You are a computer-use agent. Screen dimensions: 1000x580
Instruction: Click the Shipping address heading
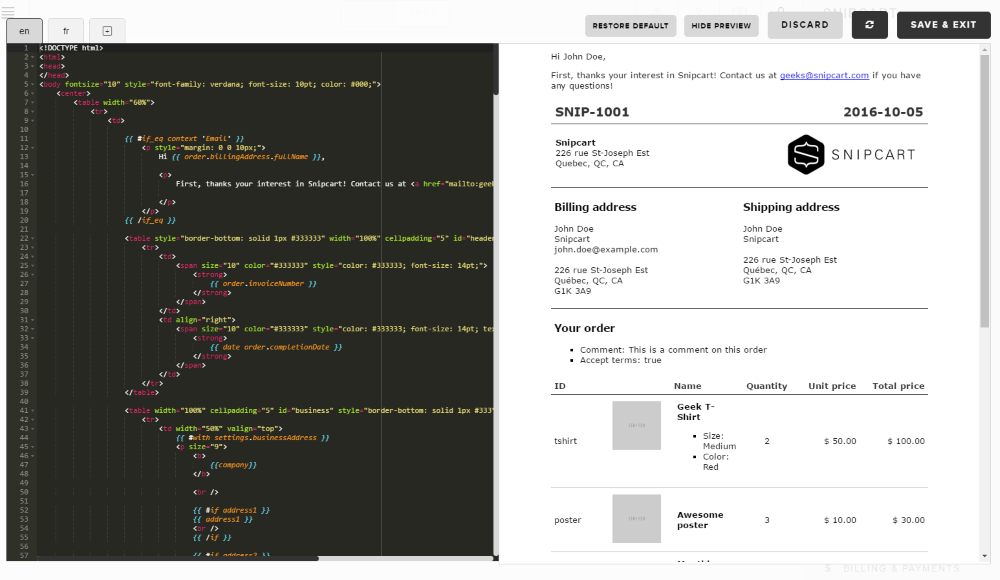[x=791, y=207]
